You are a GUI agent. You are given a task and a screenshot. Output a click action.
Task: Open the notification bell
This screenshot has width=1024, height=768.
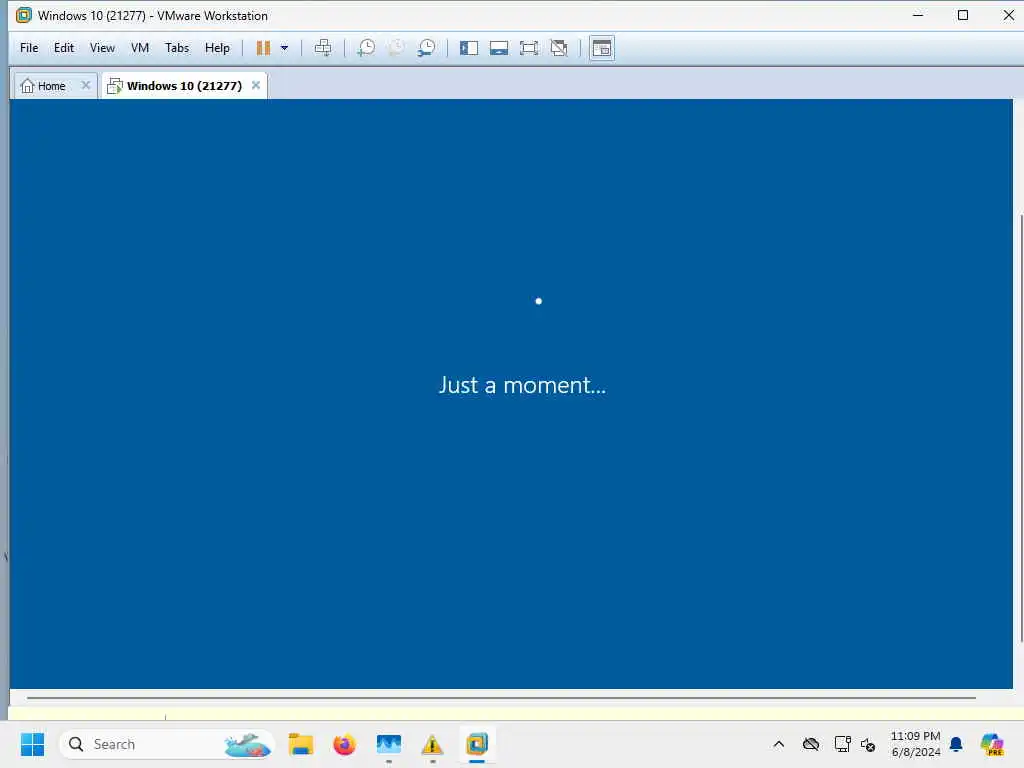pos(956,744)
